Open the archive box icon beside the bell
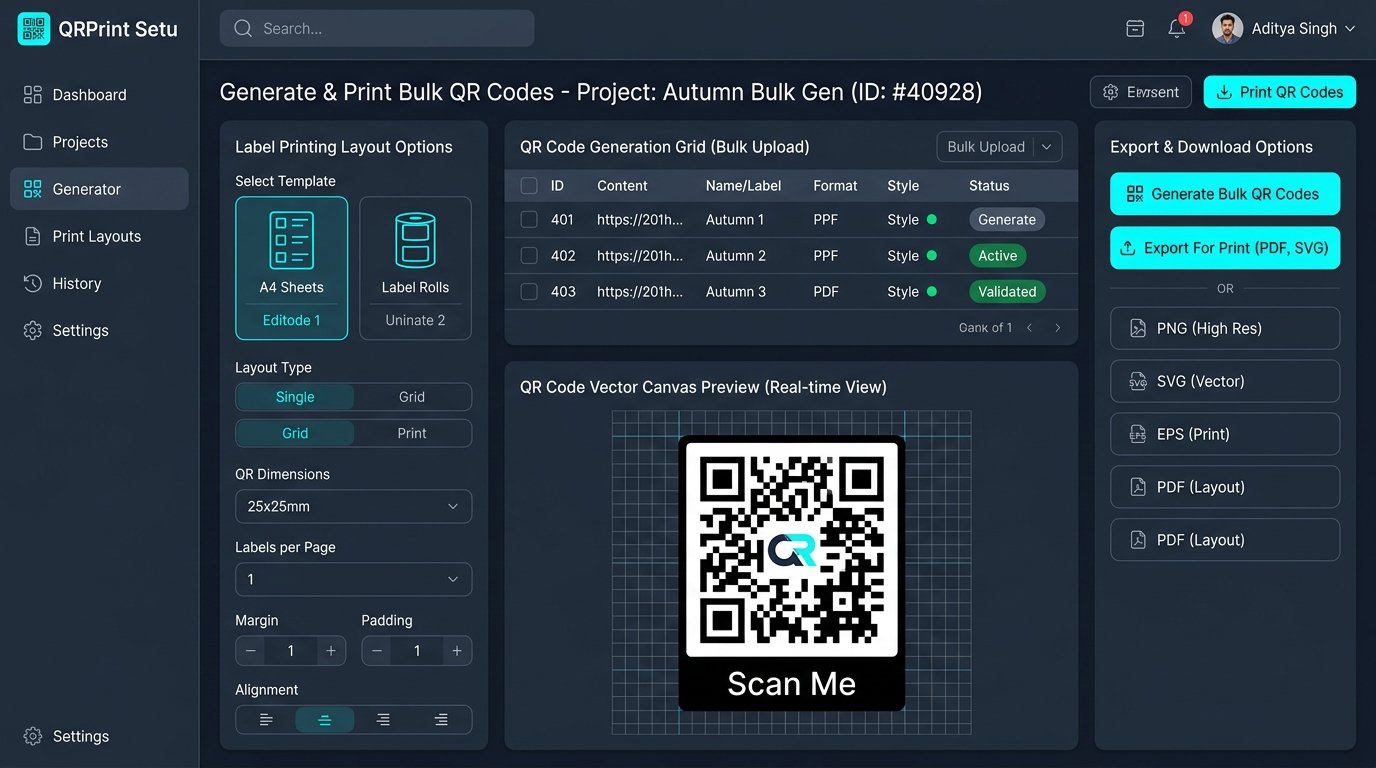1376x768 pixels. [1135, 29]
